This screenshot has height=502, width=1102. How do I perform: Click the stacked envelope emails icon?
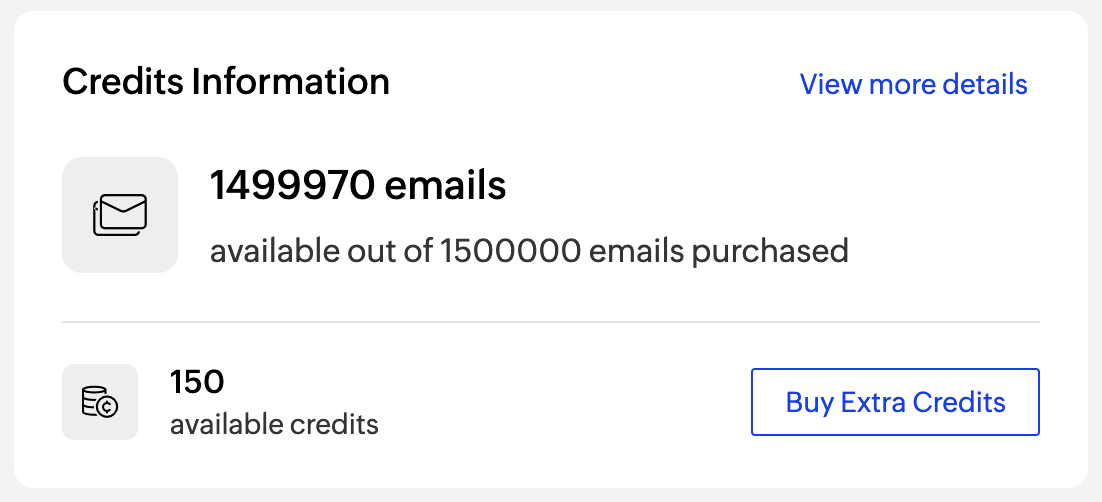[x=120, y=214]
